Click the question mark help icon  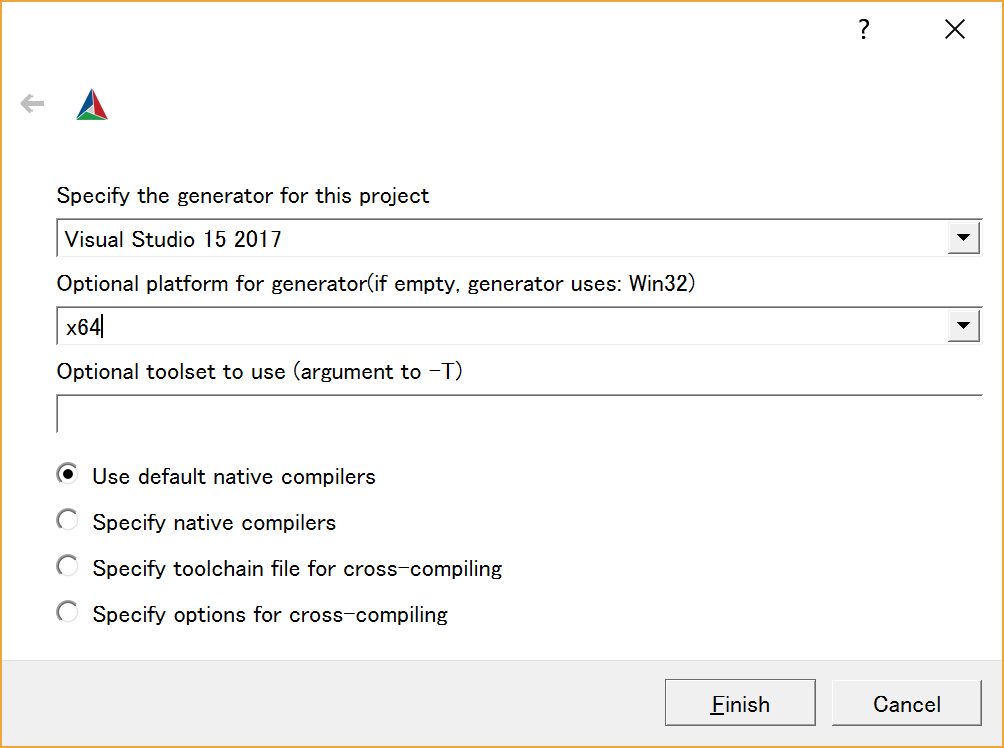(x=864, y=29)
